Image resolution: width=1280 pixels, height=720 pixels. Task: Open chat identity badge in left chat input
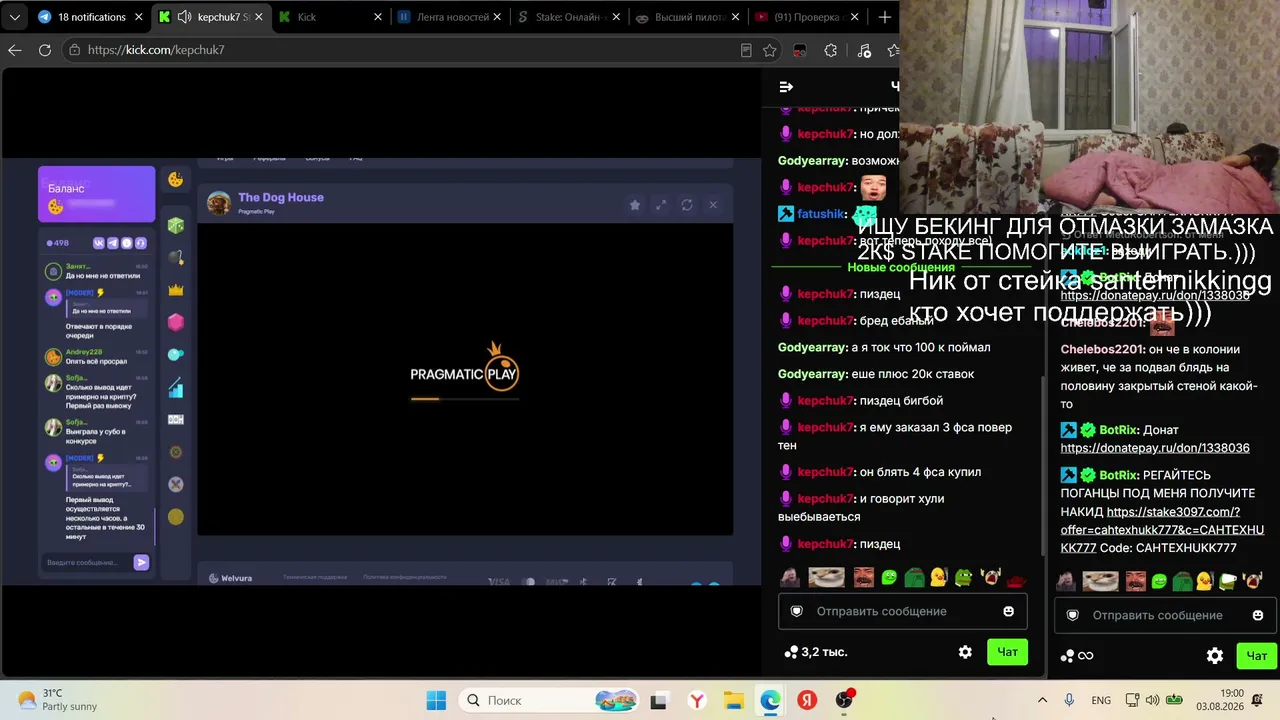coord(797,611)
